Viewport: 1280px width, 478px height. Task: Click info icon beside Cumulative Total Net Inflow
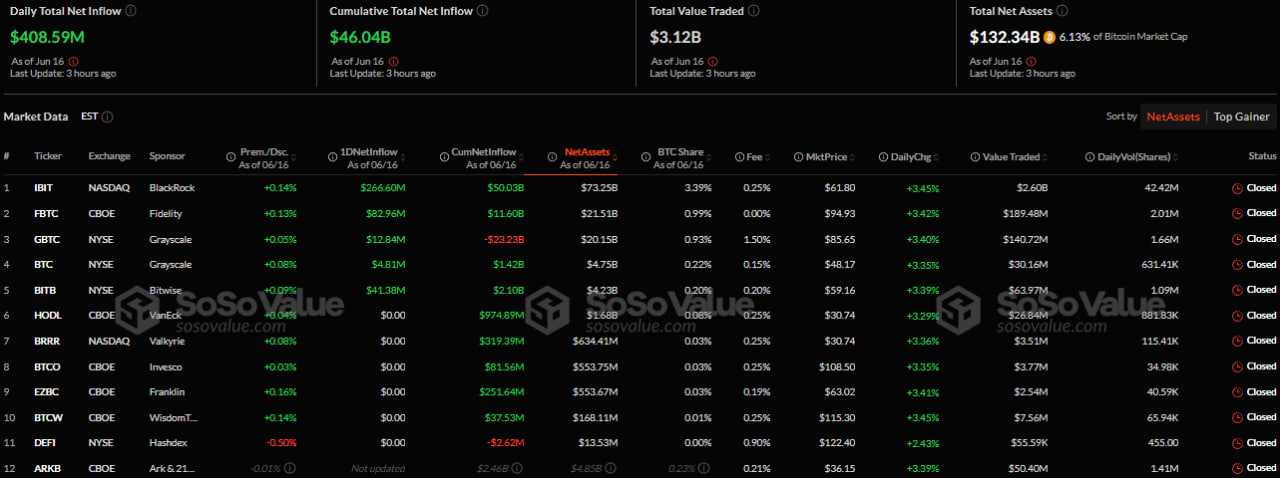point(483,10)
